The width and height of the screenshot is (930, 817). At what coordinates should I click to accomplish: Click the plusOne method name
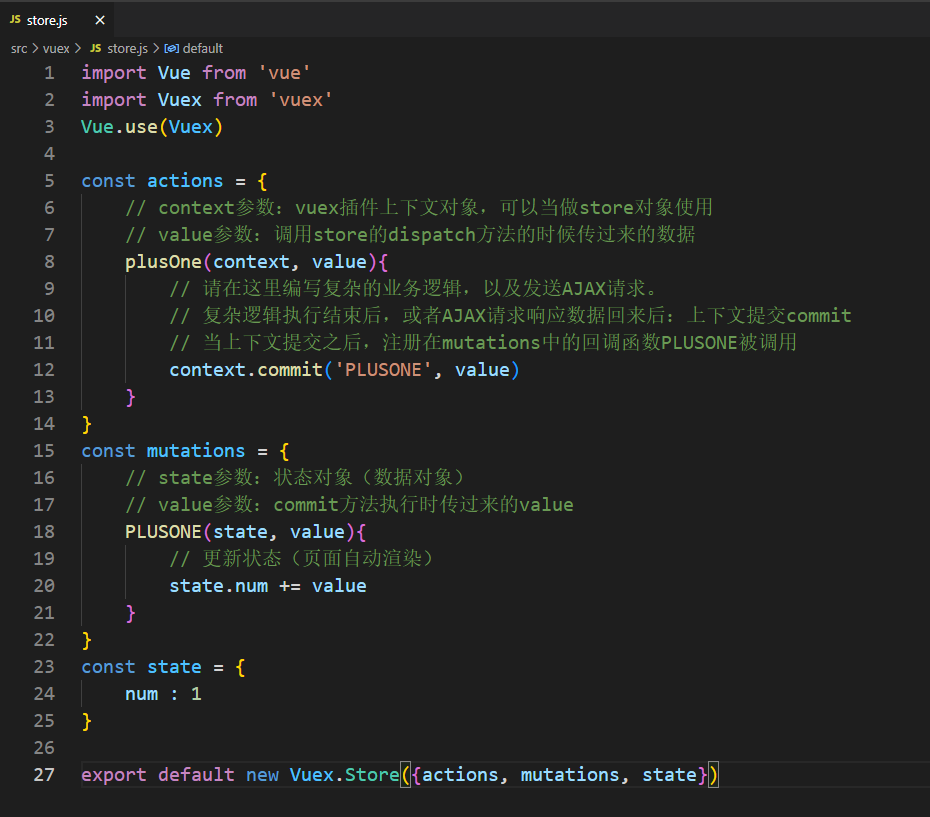coord(163,262)
